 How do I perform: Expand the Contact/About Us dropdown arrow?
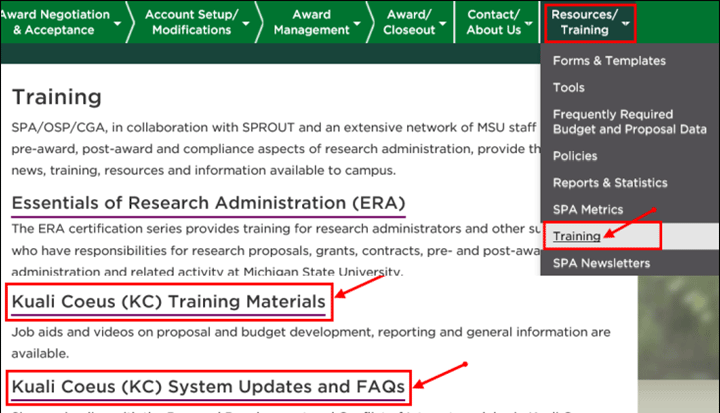pos(529,23)
